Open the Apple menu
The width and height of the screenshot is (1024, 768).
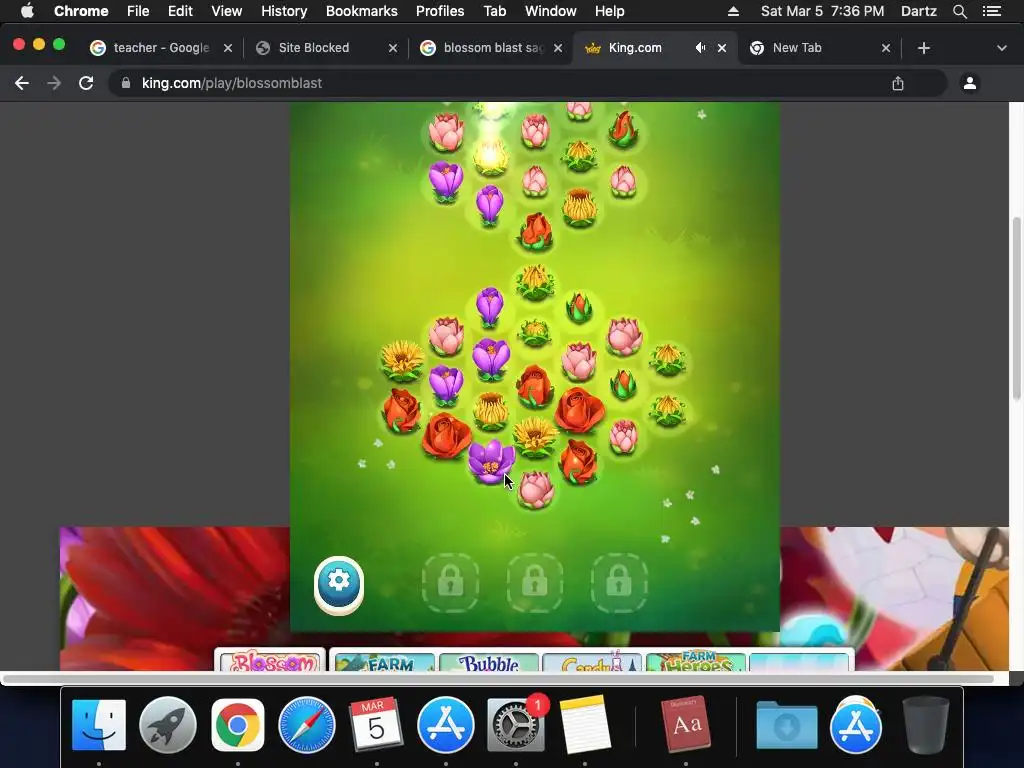[27, 11]
